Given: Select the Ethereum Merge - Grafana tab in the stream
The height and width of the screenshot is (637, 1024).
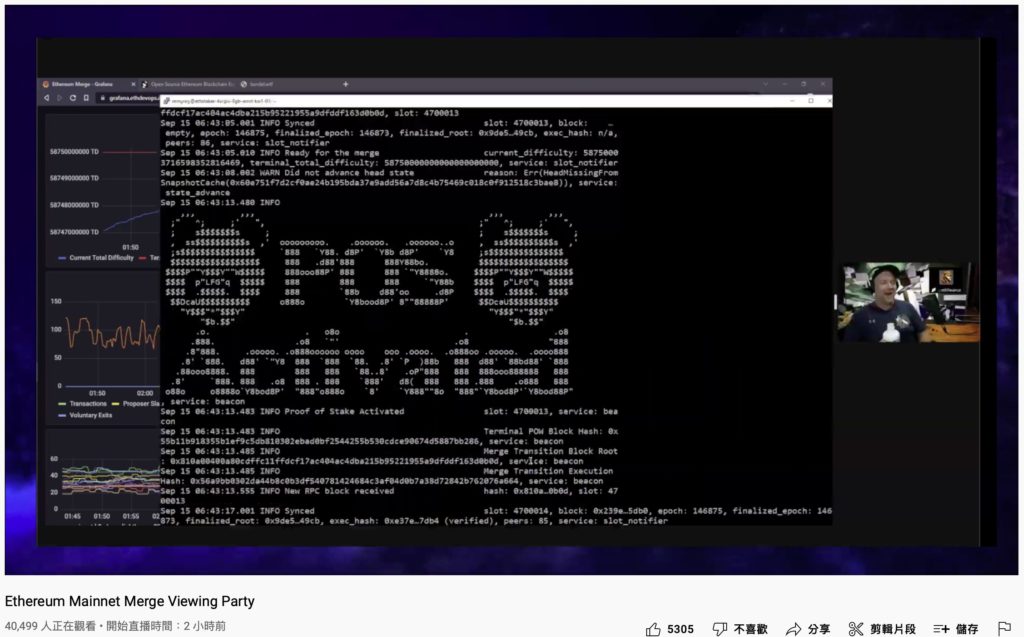Looking at the screenshot, I should point(82,84).
